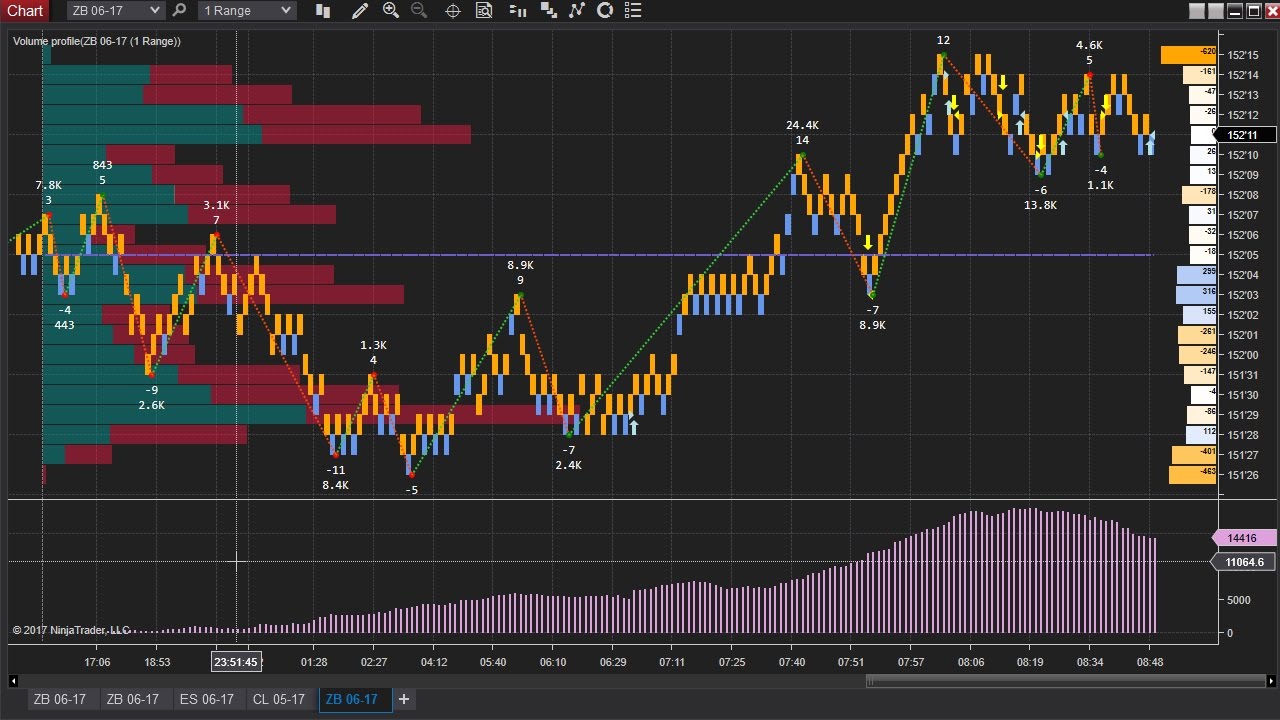This screenshot has height=720, width=1280.
Task: Expand the 1 Range interval dropdown
Action: pos(247,10)
